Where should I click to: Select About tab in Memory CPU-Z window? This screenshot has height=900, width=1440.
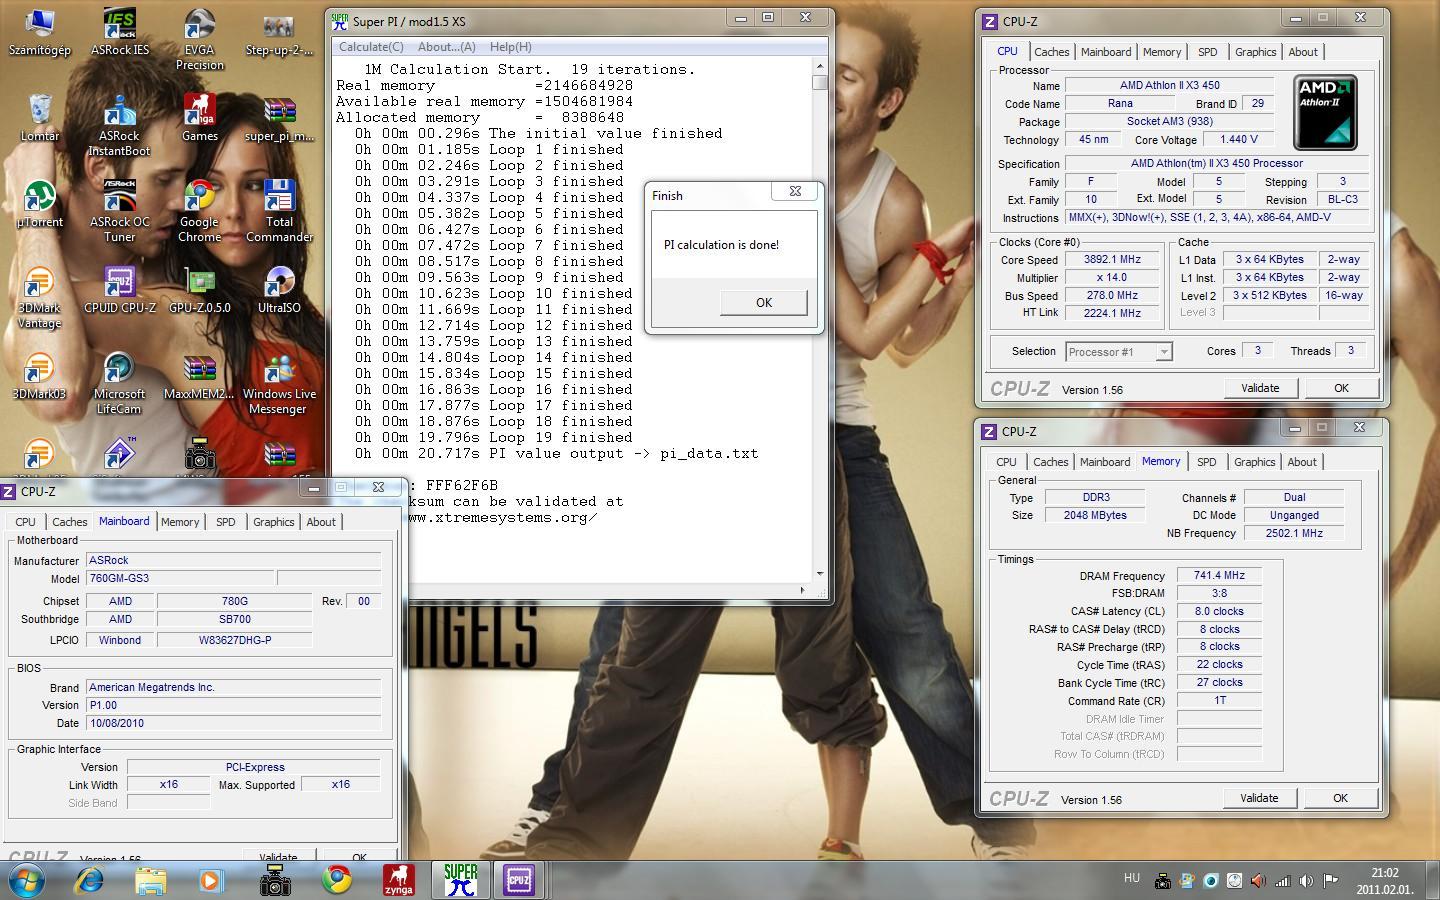[x=1302, y=462]
